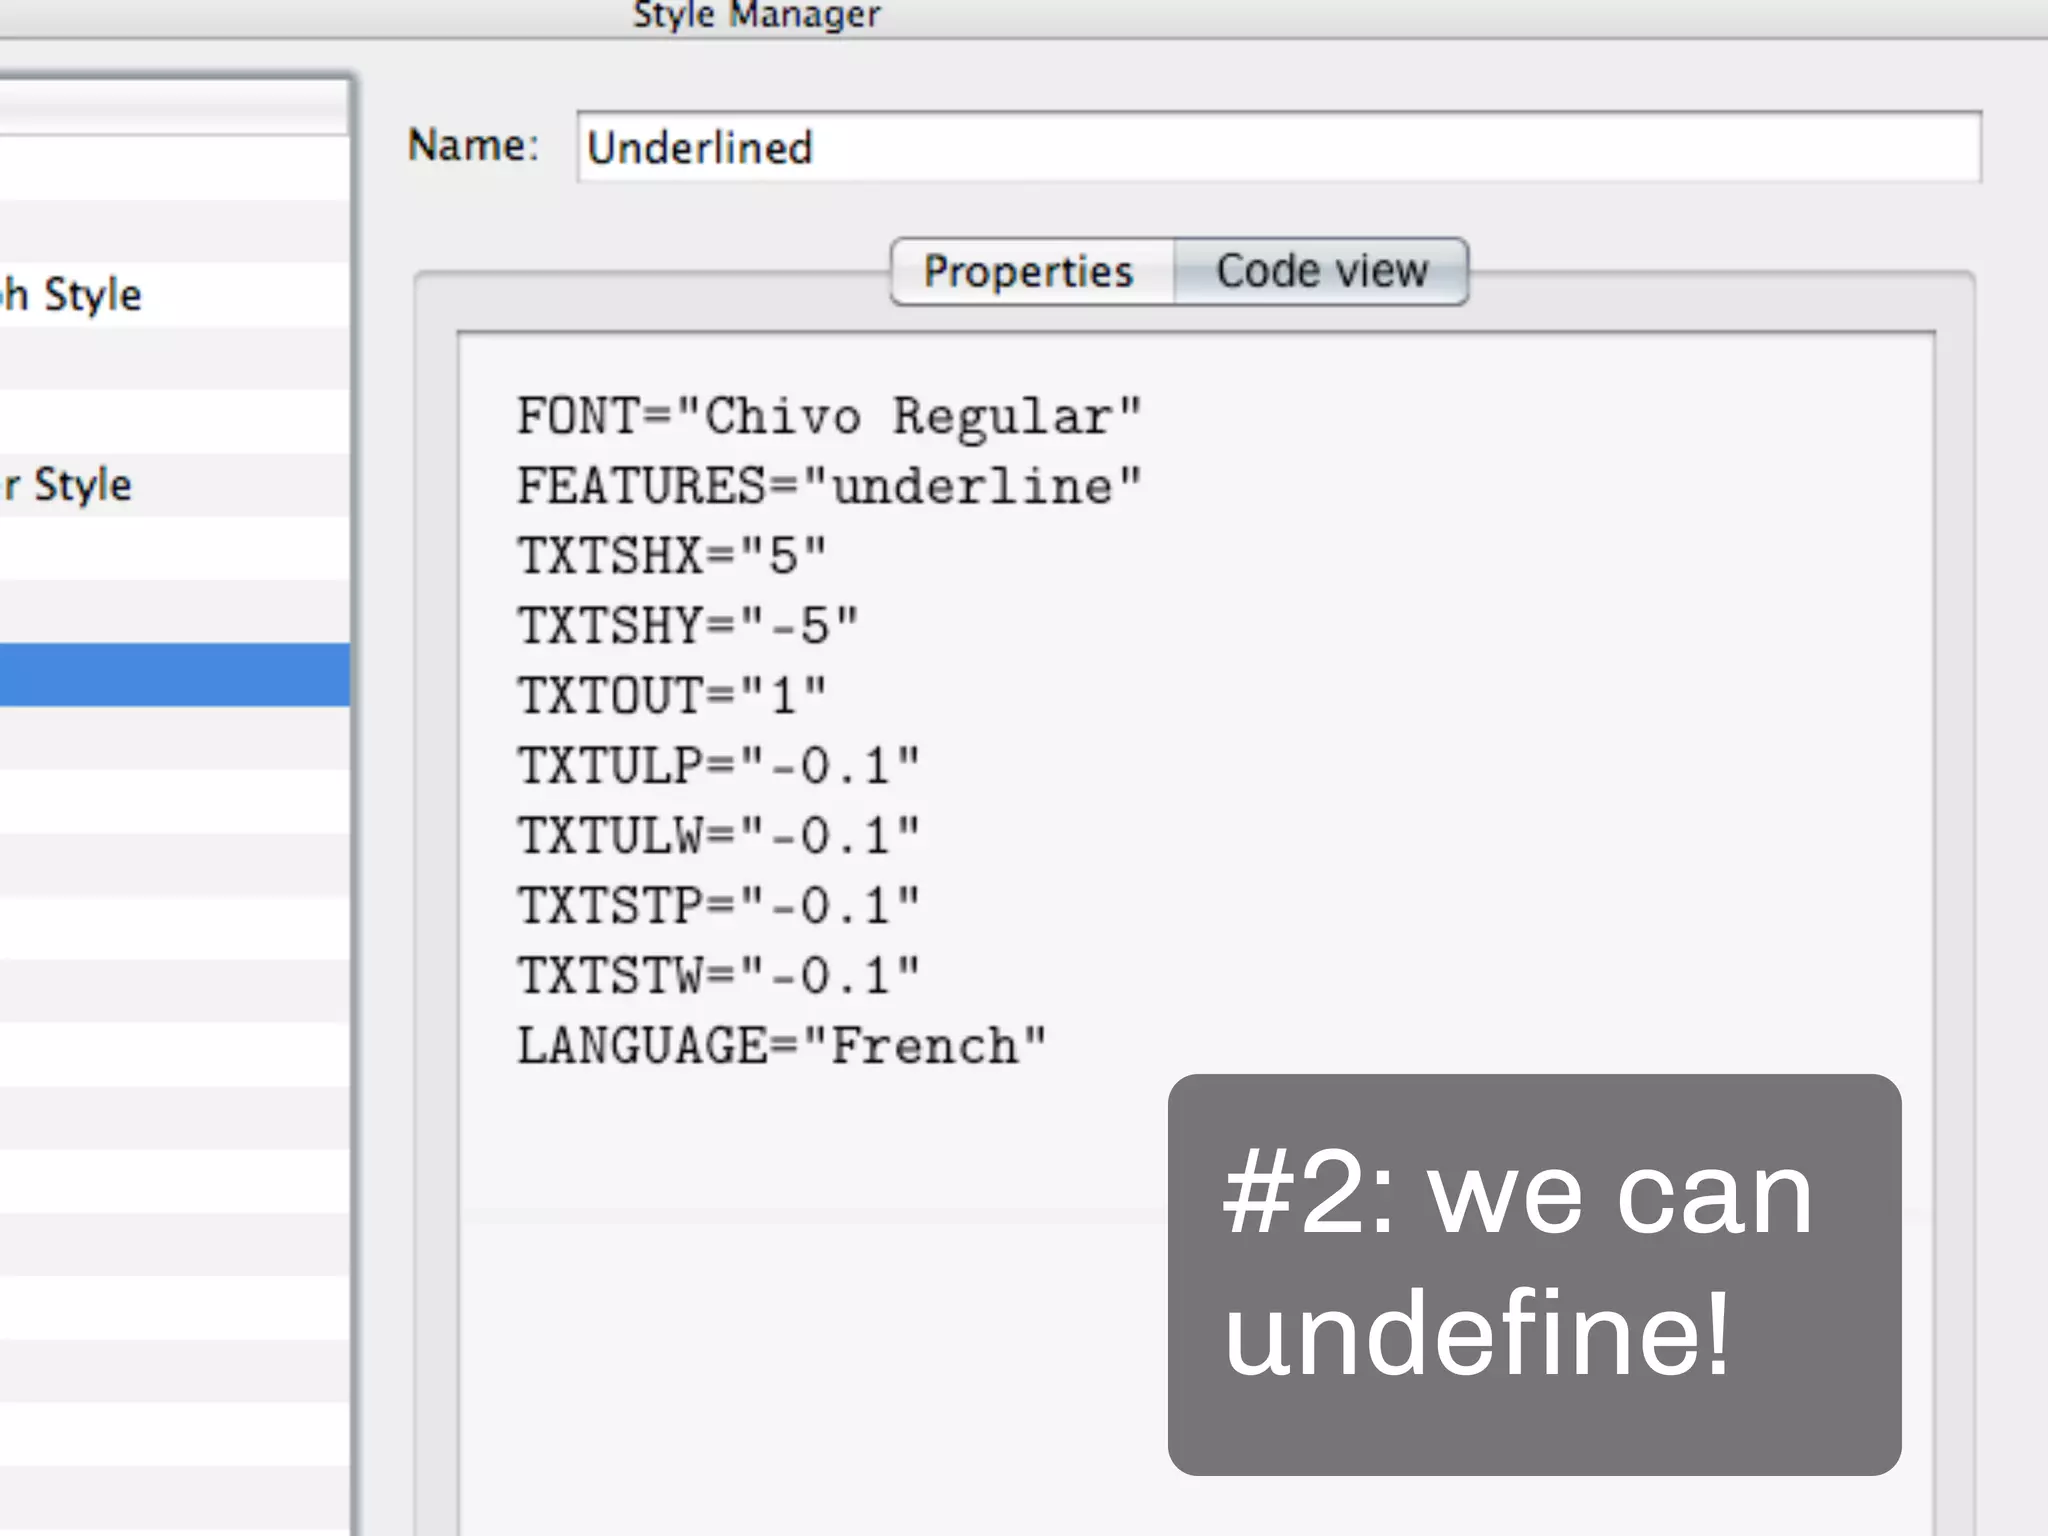This screenshot has height=1536, width=2048.
Task: Switch to the Code view tab
Action: pos(1321,272)
